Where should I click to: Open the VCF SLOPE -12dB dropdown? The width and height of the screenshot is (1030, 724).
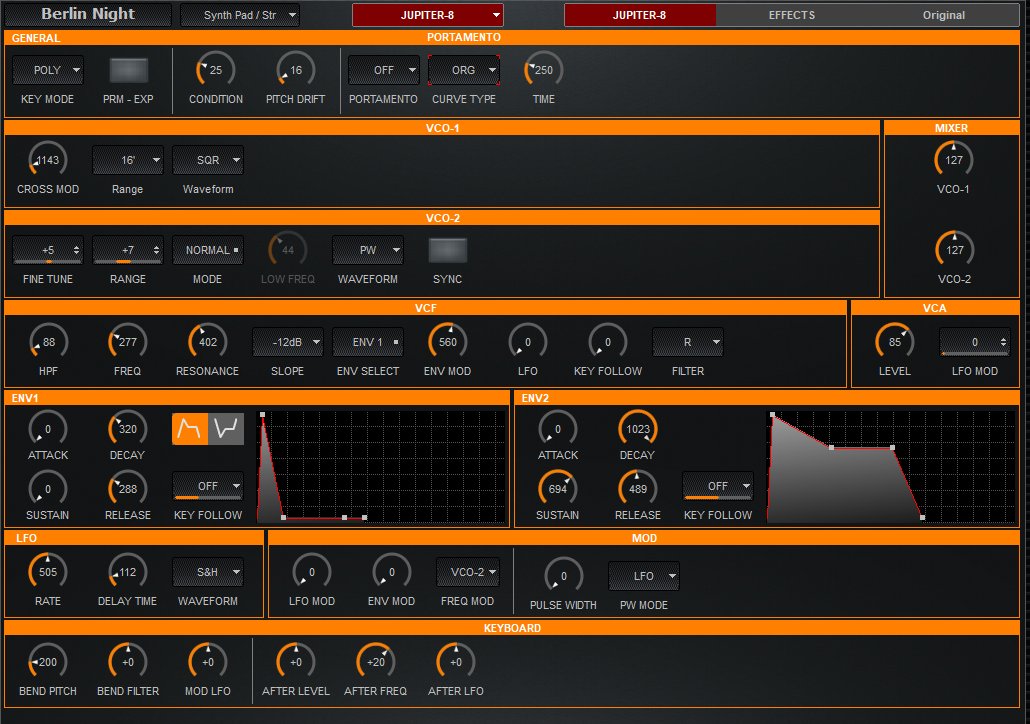point(288,342)
